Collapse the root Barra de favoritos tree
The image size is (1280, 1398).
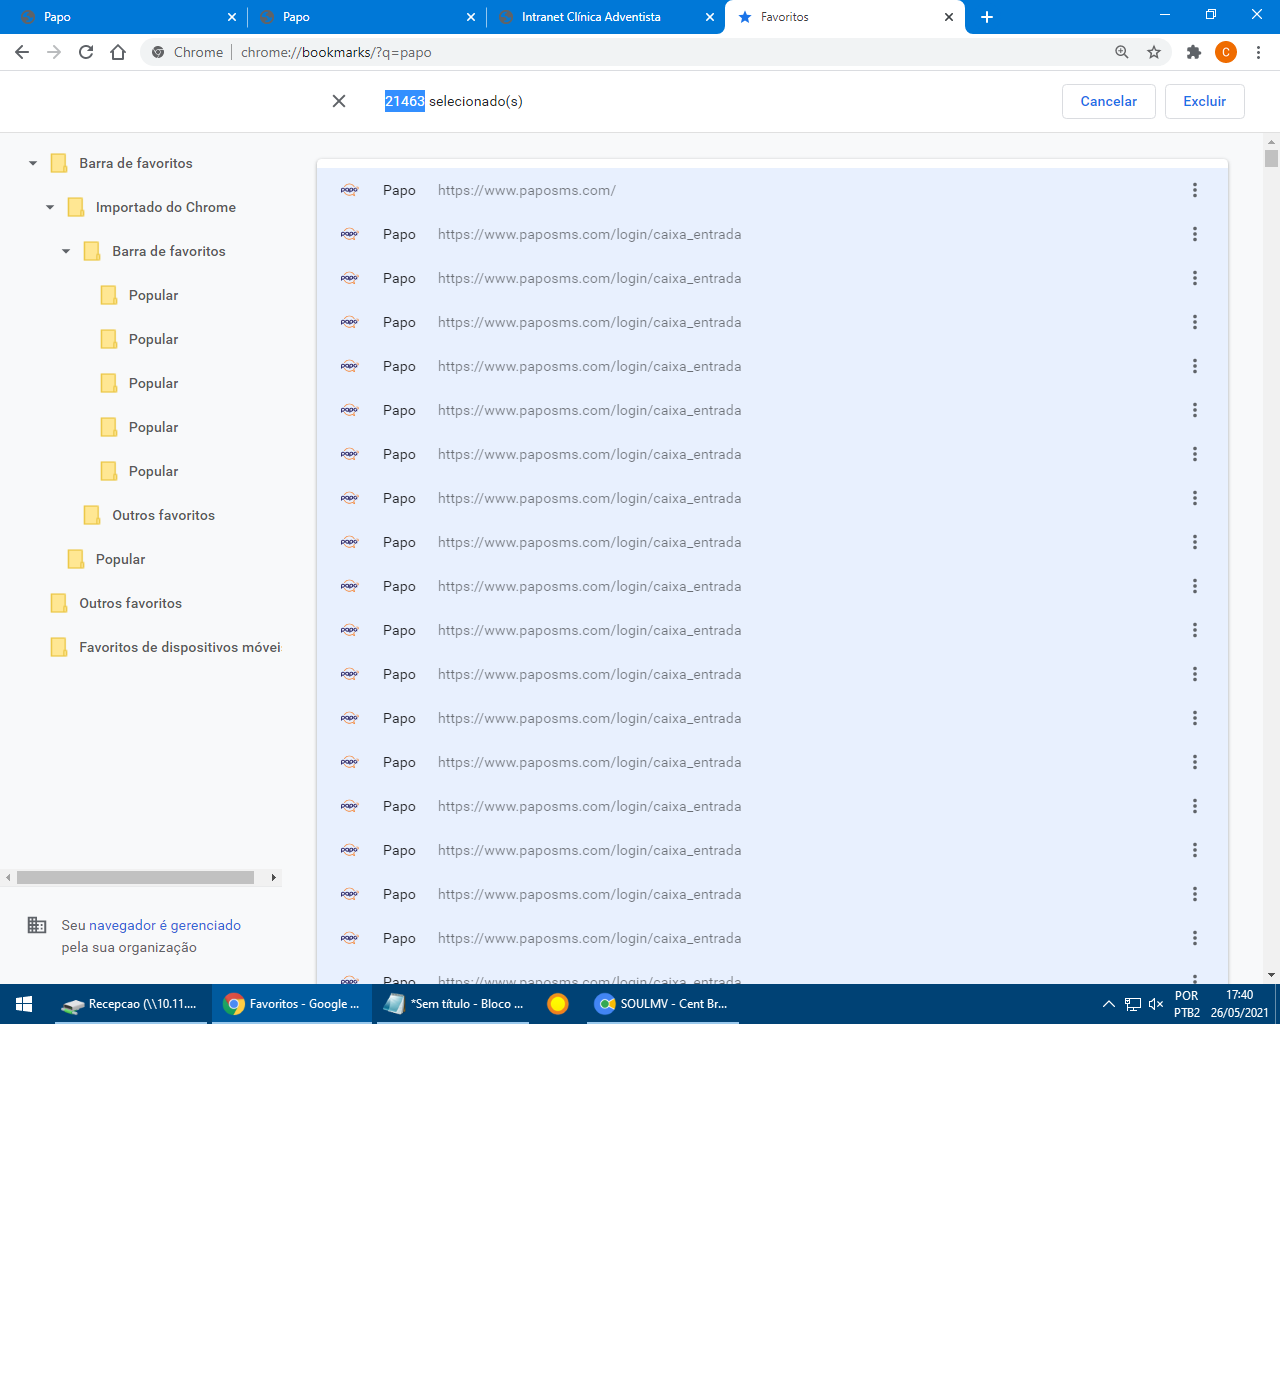[33, 163]
